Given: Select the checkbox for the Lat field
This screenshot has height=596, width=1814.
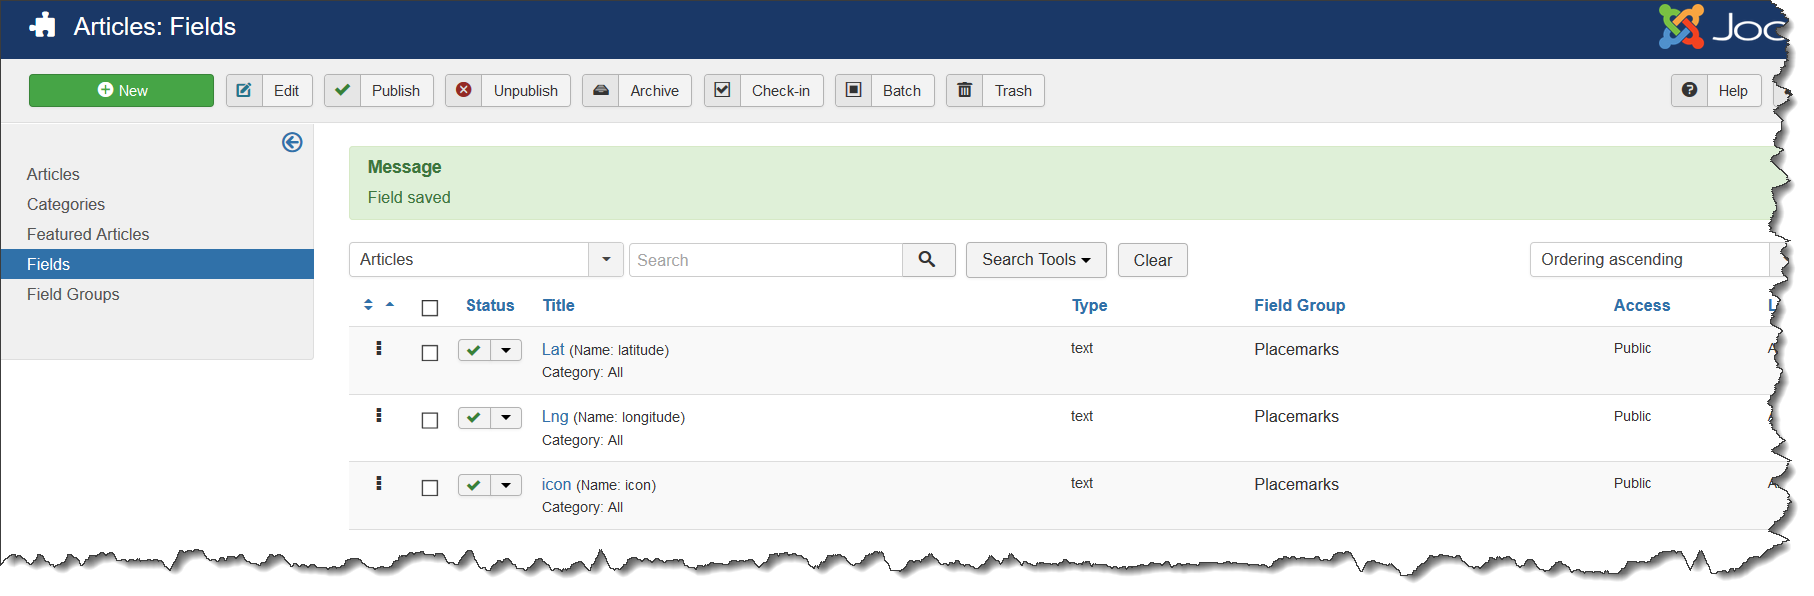Looking at the screenshot, I should [430, 353].
